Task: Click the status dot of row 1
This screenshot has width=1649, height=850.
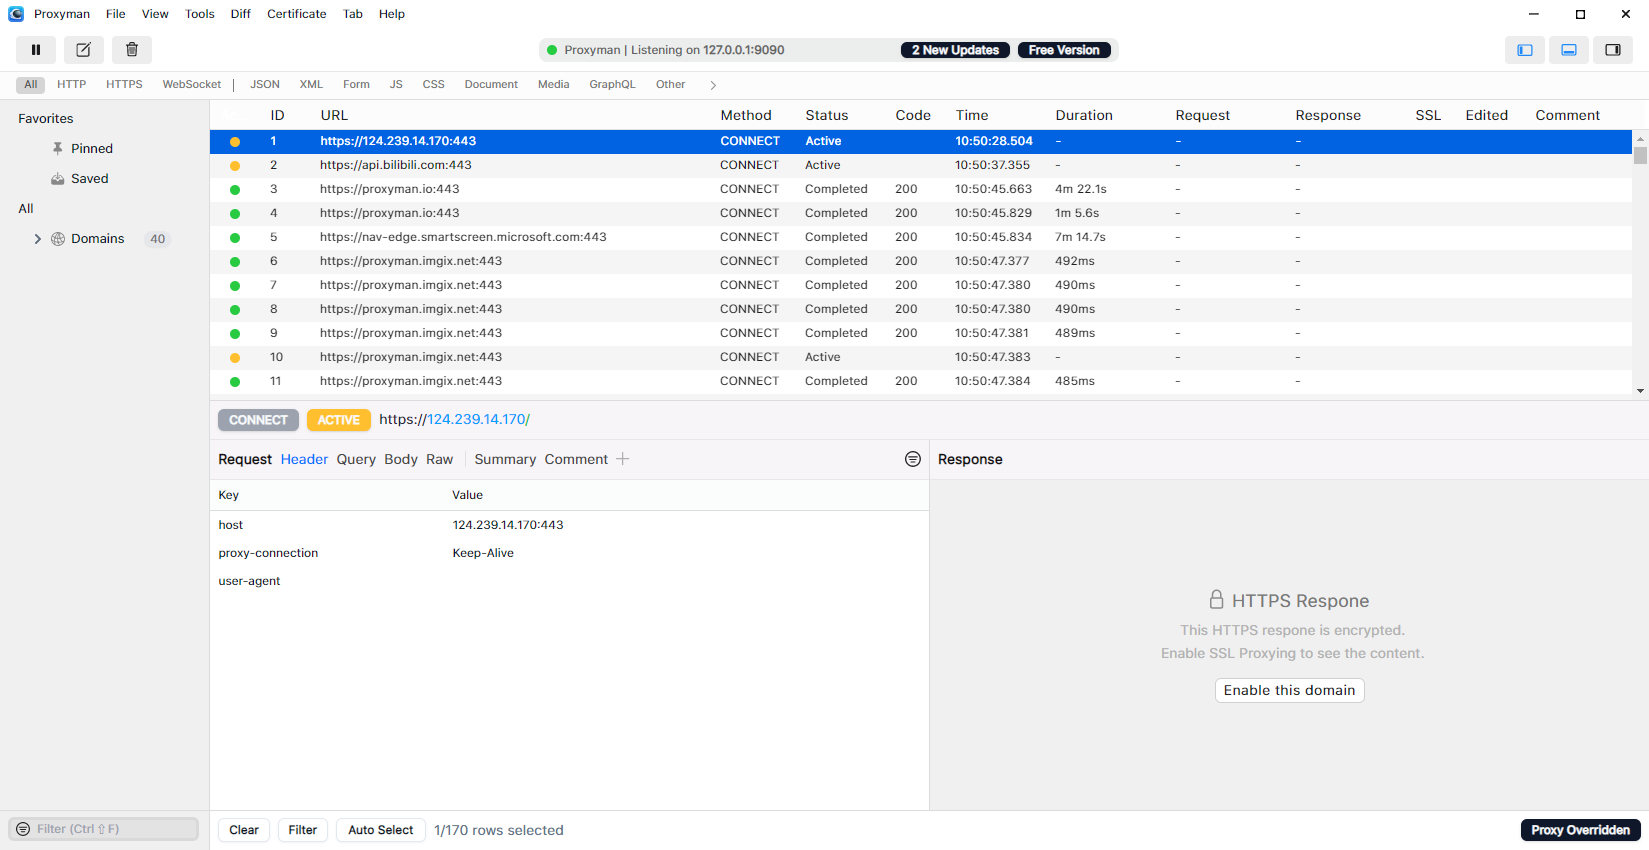Action: (235, 142)
